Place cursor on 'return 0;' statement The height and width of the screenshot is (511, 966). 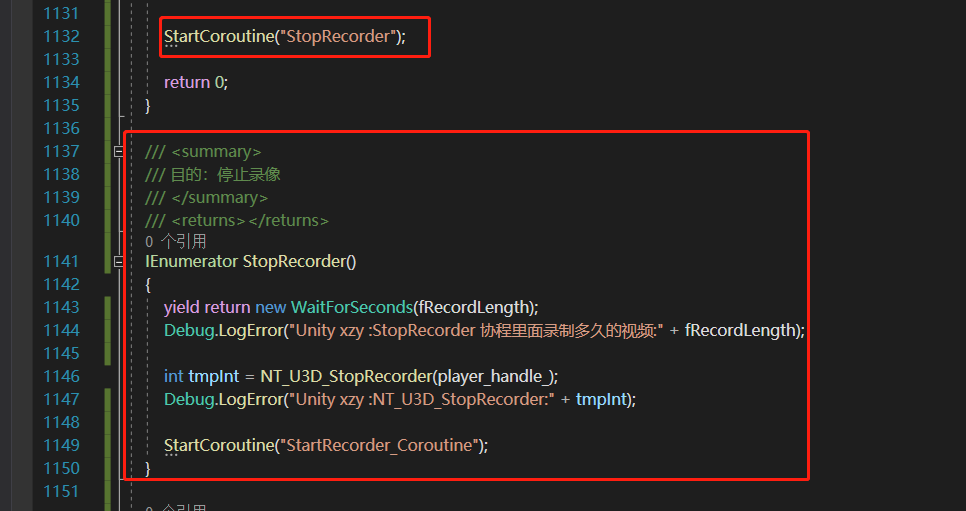[x=196, y=83]
